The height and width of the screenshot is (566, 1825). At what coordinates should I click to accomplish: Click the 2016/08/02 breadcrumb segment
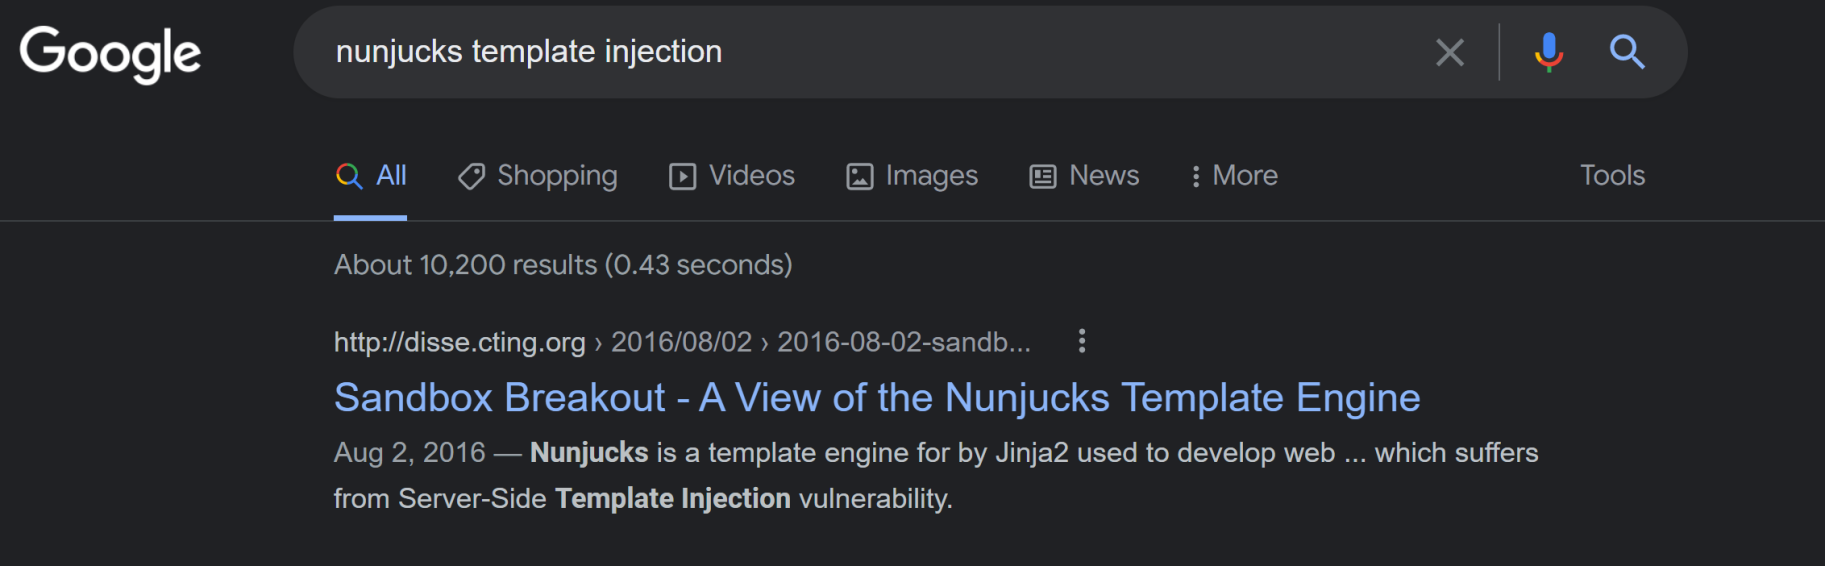click(x=681, y=342)
